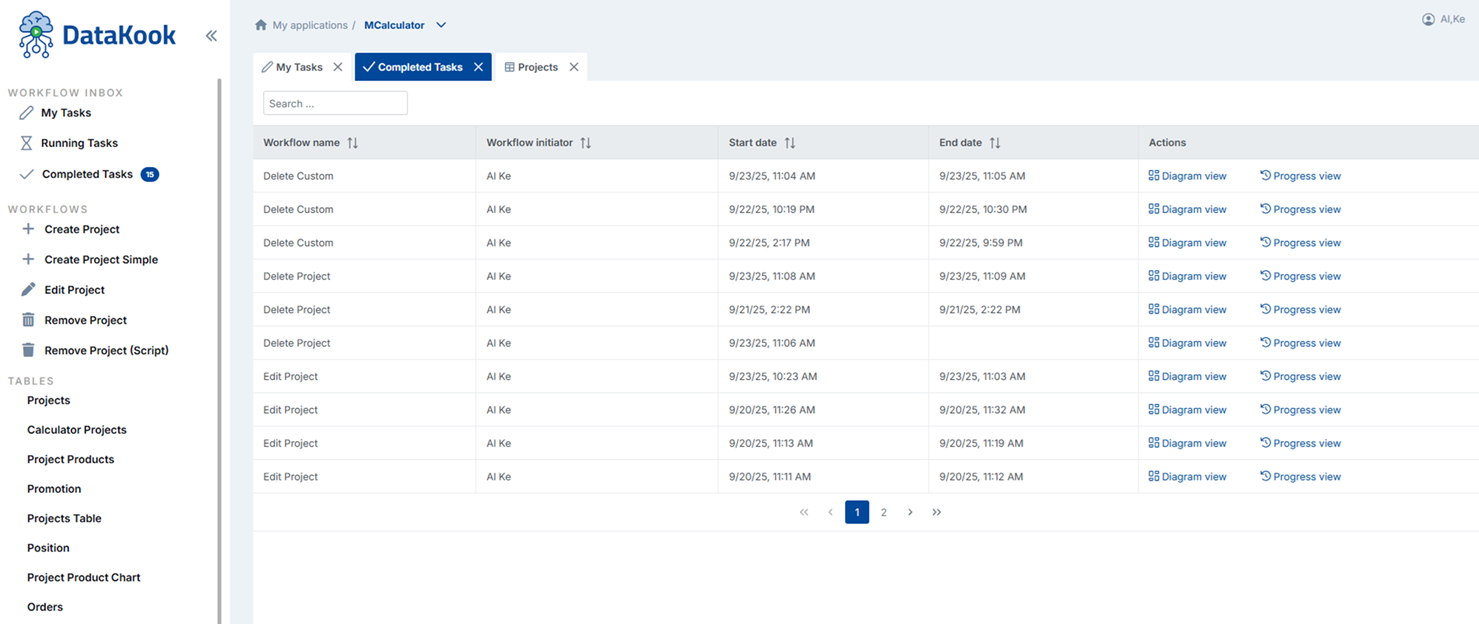The width and height of the screenshot is (1479, 624).
Task: Open Diagram view for the Delete Project row
Action: pyautogui.click(x=1192, y=275)
